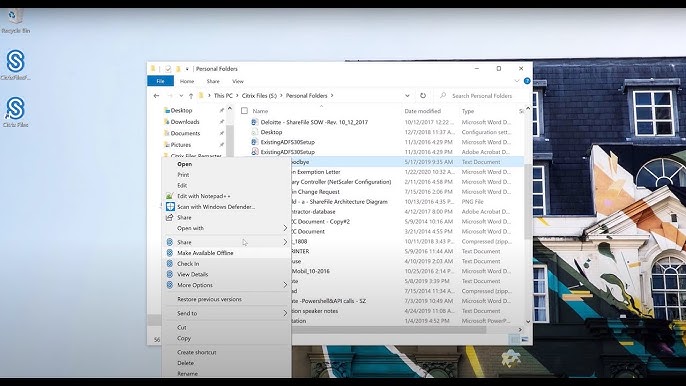Screen dimensions: 686x386
Task: Click the Desktop folder icon in navigation pane
Action: click(x=167, y=110)
